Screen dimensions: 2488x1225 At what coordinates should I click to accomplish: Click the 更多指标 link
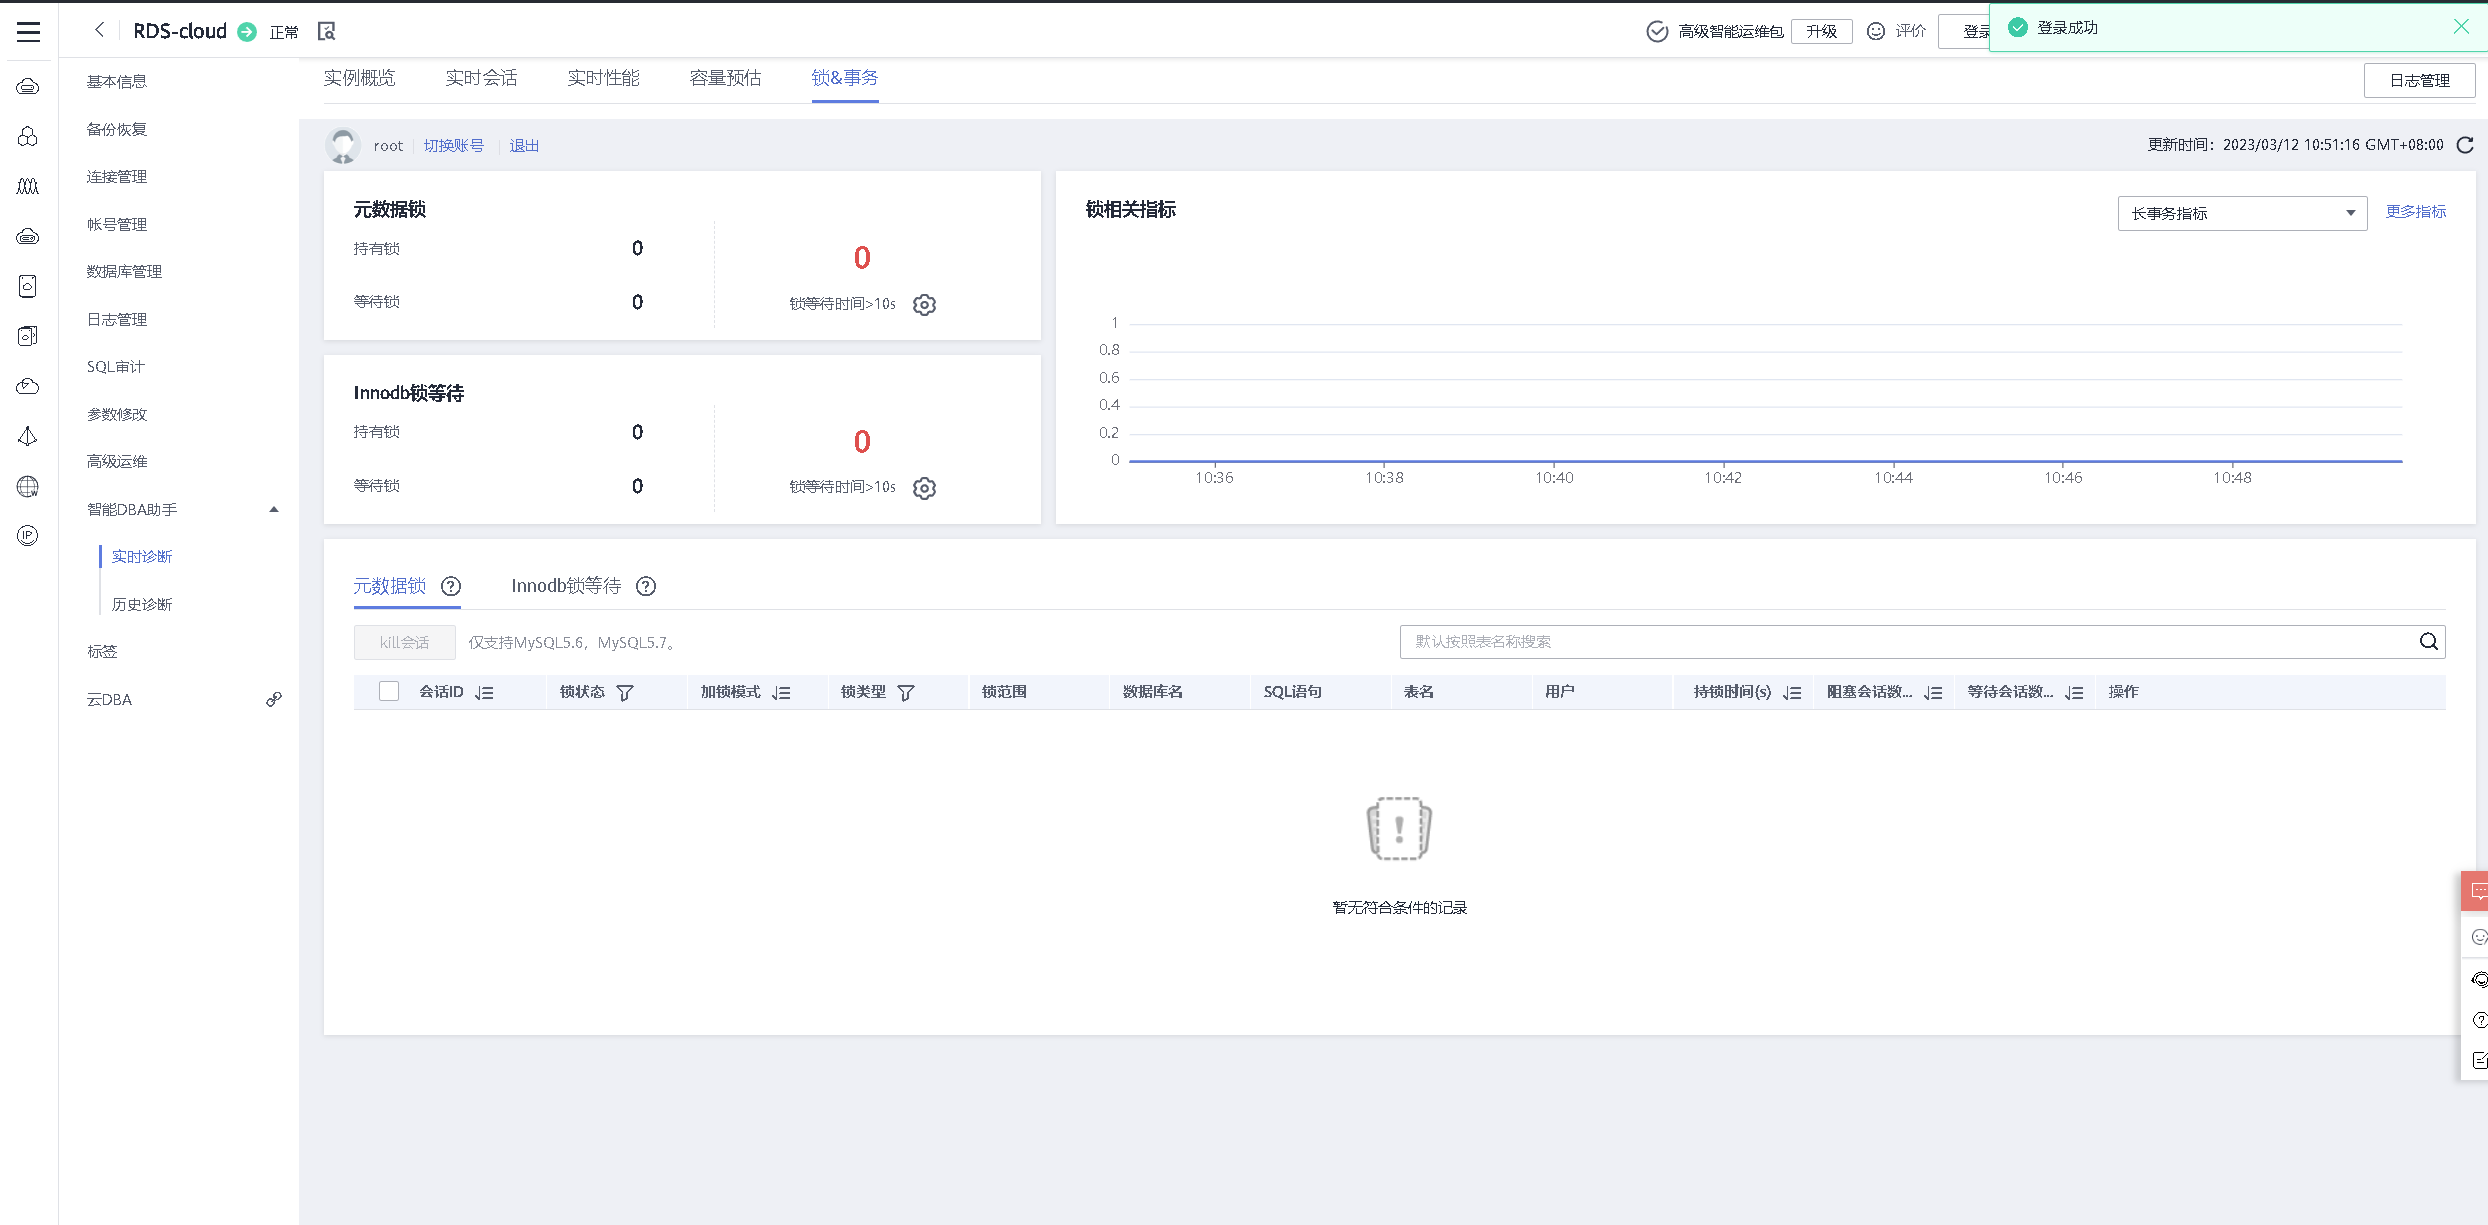pyautogui.click(x=2415, y=212)
